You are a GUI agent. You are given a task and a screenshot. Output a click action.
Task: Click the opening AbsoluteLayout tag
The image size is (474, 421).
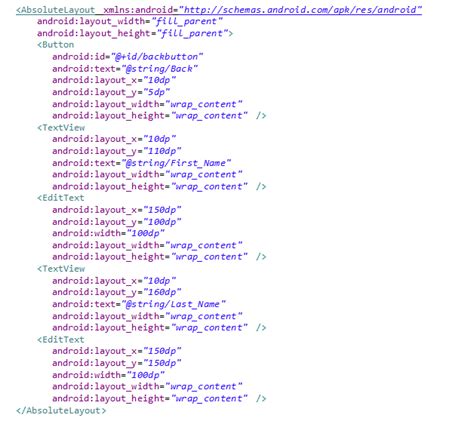(x=56, y=10)
